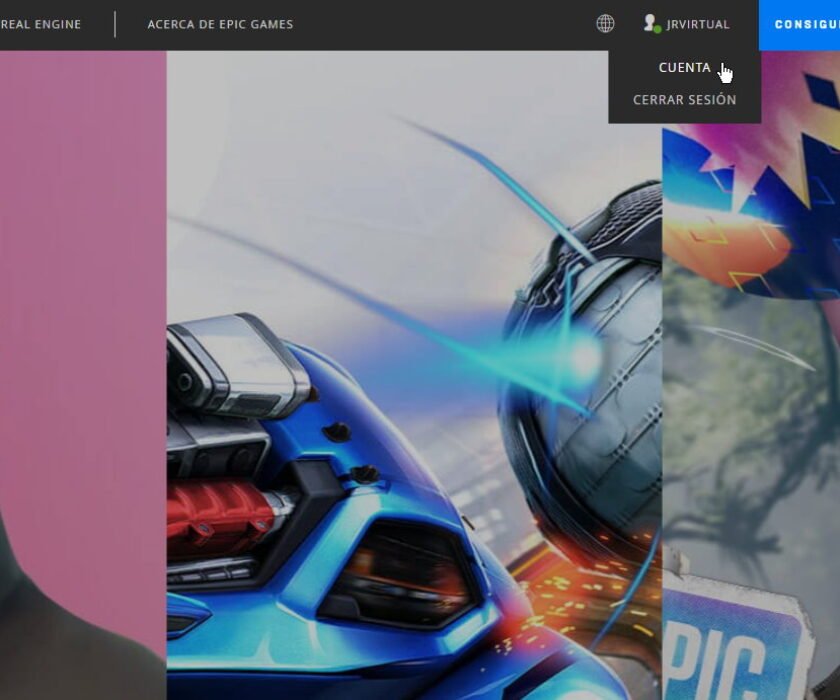Choose CERRAR SESIÓN to log out

click(685, 100)
